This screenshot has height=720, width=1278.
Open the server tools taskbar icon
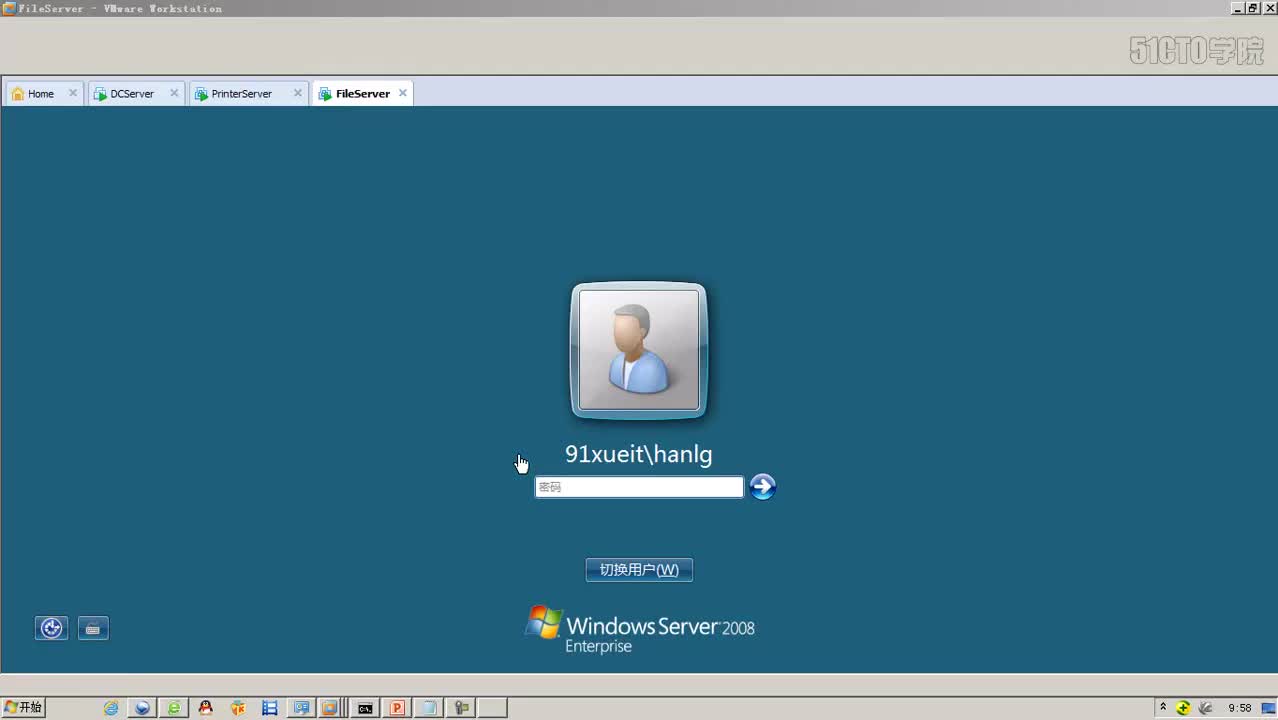point(461,708)
